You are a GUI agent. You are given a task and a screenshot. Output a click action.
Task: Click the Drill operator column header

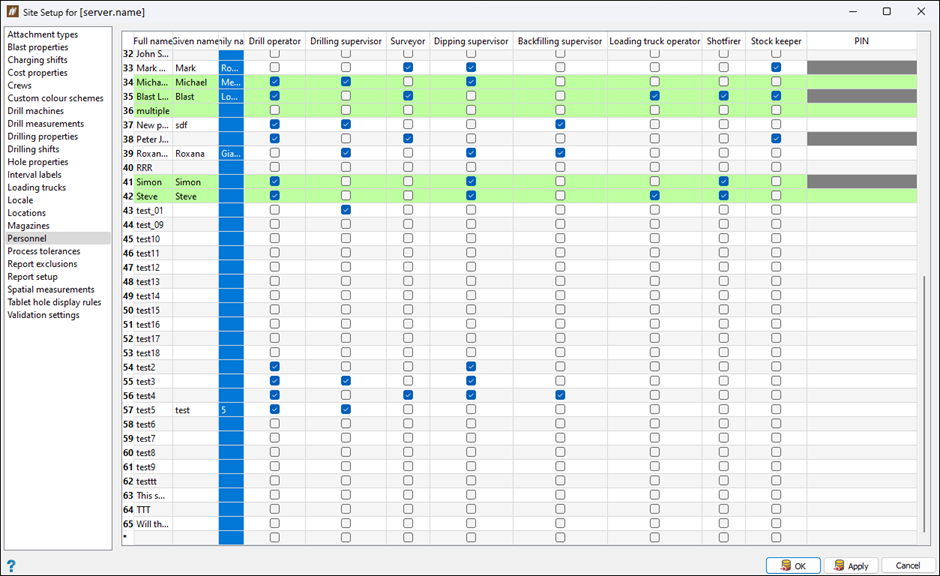click(275, 41)
